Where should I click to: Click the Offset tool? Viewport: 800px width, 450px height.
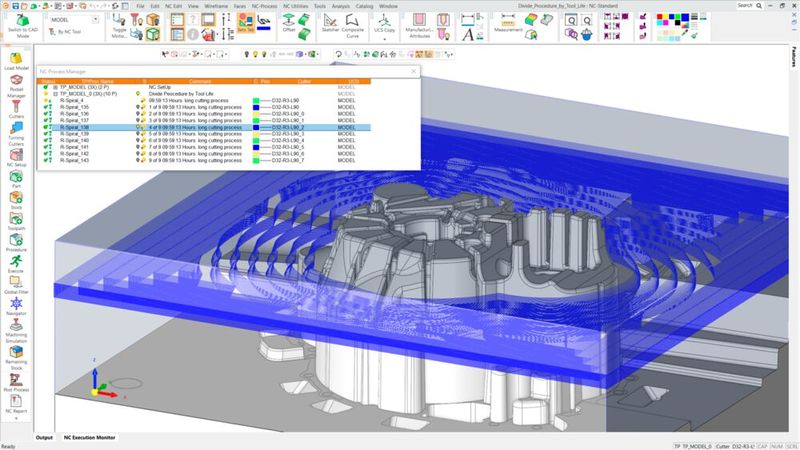[x=289, y=23]
